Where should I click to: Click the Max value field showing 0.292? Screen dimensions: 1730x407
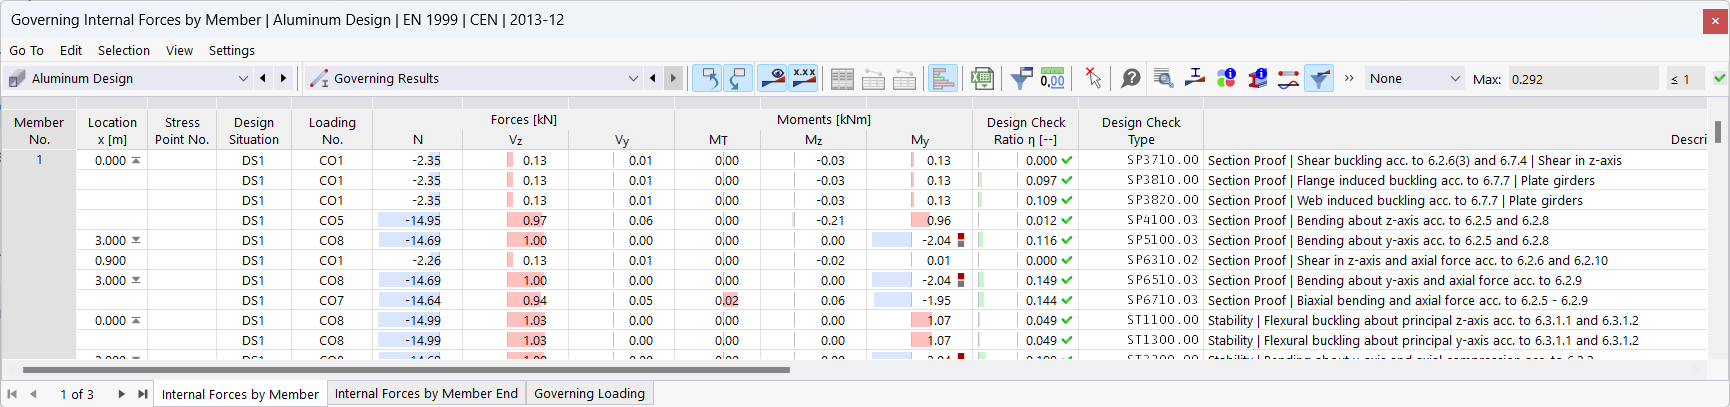click(x=1580, y=79)
